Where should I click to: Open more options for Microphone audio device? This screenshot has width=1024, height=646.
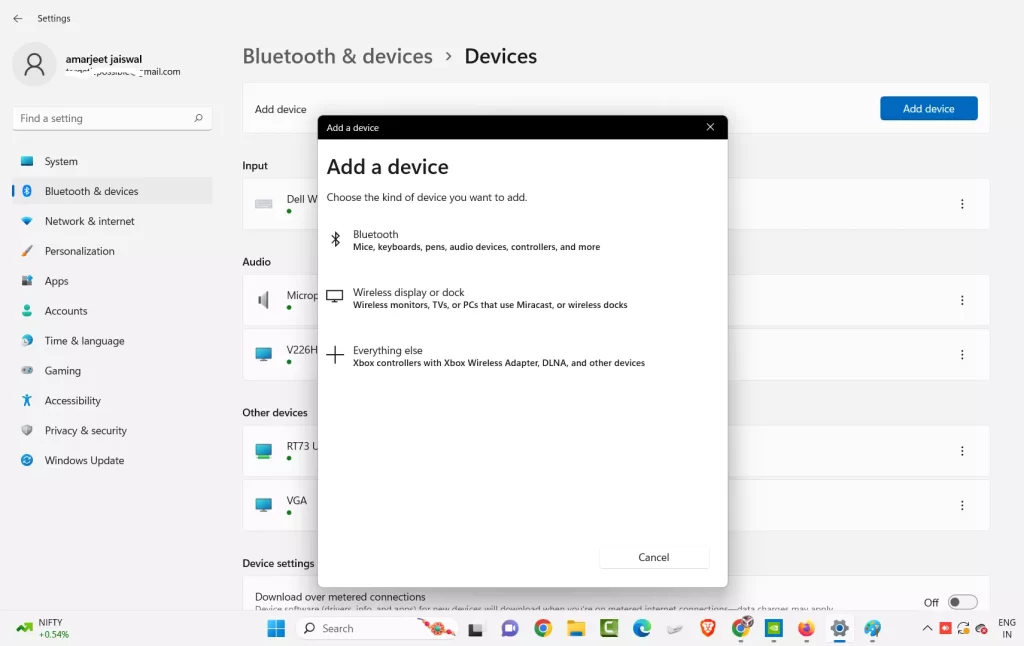click(962, 300)
